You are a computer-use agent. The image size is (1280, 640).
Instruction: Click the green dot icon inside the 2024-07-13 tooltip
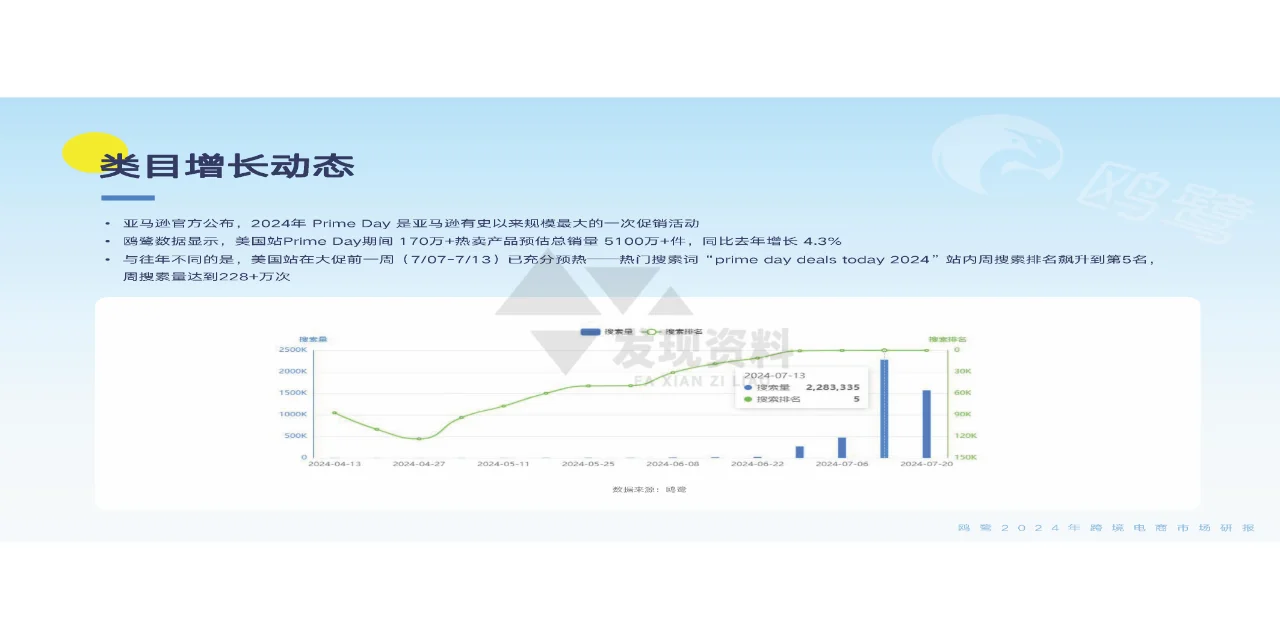click(747, 399)
